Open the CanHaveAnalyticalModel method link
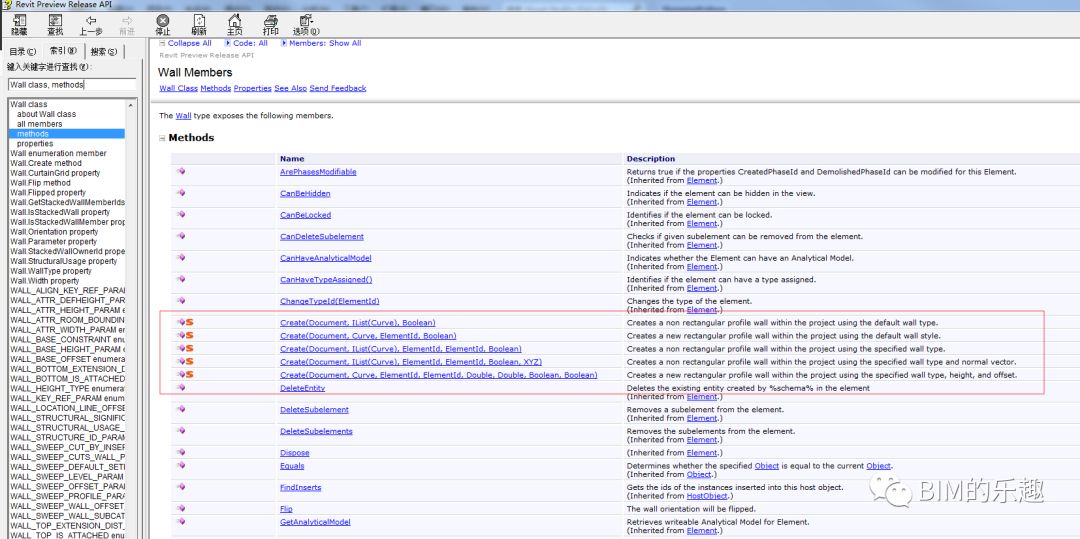The width and height of the screenshot is (1080, 539). point(326,258)
